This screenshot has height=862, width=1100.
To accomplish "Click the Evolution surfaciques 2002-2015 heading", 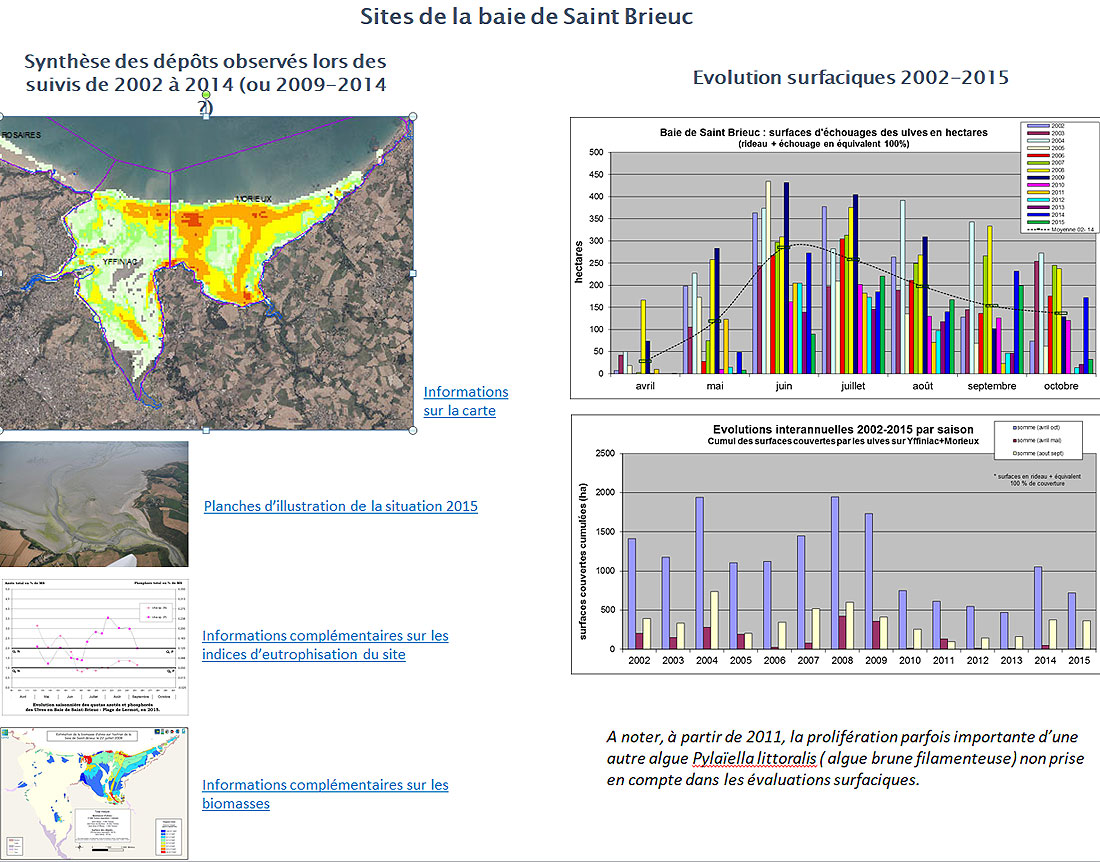I will coord(850,77).
